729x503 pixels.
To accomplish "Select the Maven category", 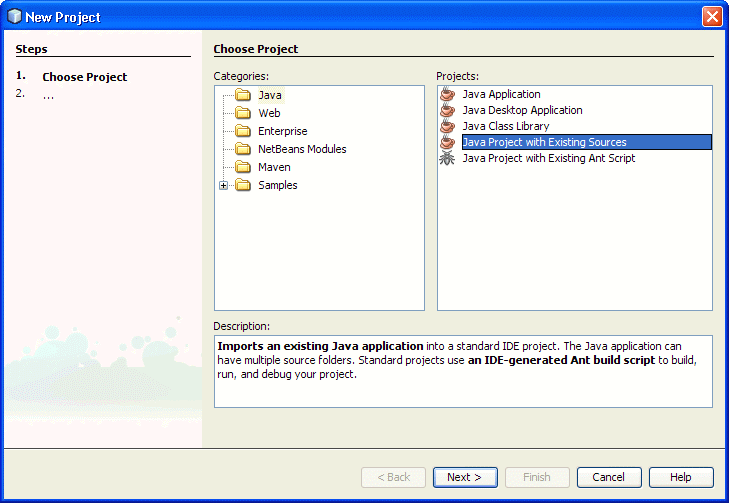I will (274, 167).
